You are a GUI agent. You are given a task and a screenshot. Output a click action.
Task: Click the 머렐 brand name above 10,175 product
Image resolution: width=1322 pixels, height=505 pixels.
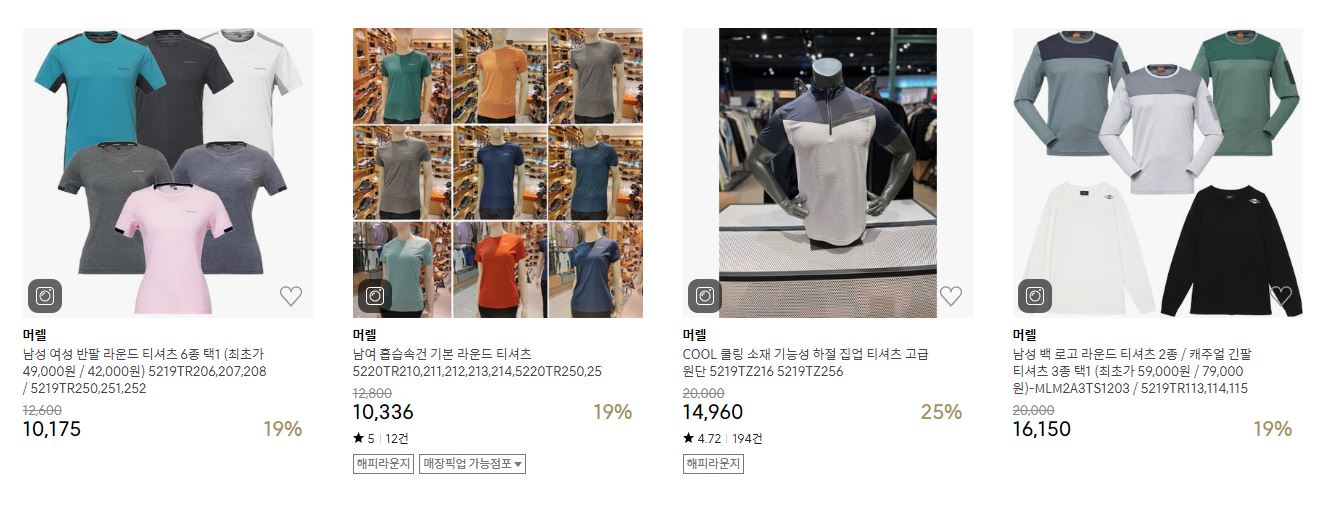[35, 335]
